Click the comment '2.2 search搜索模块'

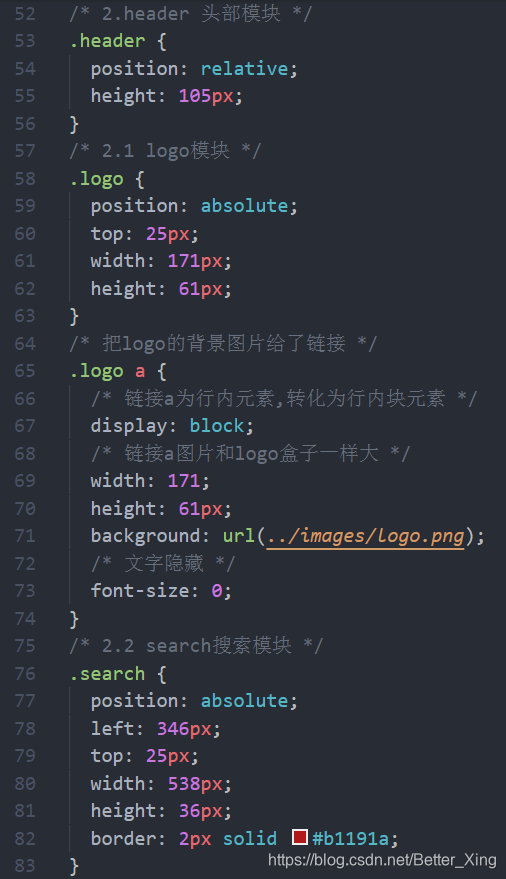(x=197, y=646)
